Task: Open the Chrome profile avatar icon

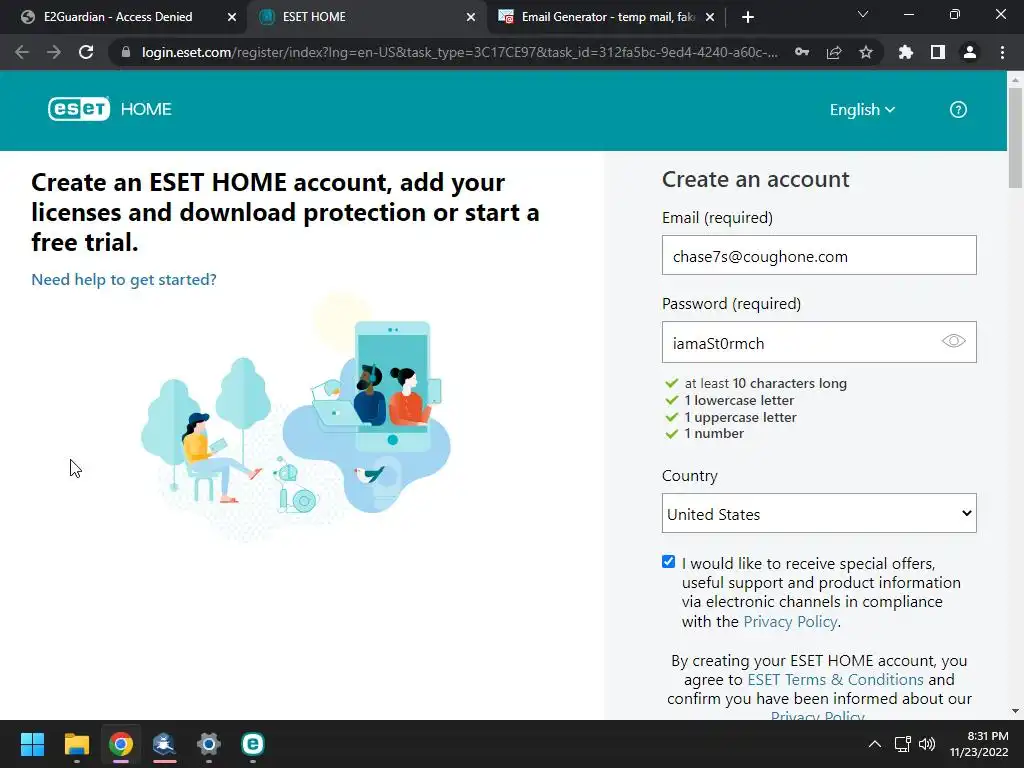Action: (970, 52)
